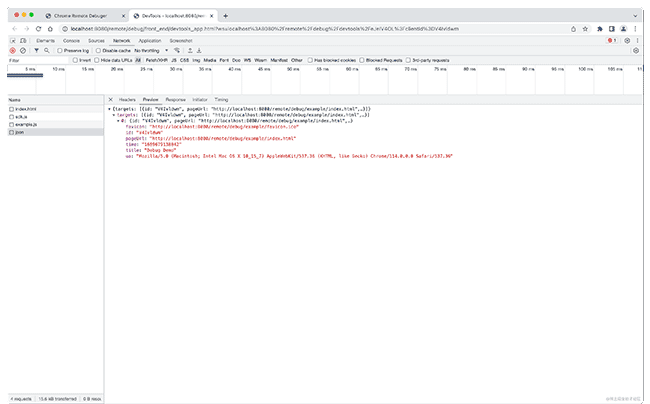Open DevTools settings gear in the top bar
This screenshot has width=650, height=404.
click(627, 41)
